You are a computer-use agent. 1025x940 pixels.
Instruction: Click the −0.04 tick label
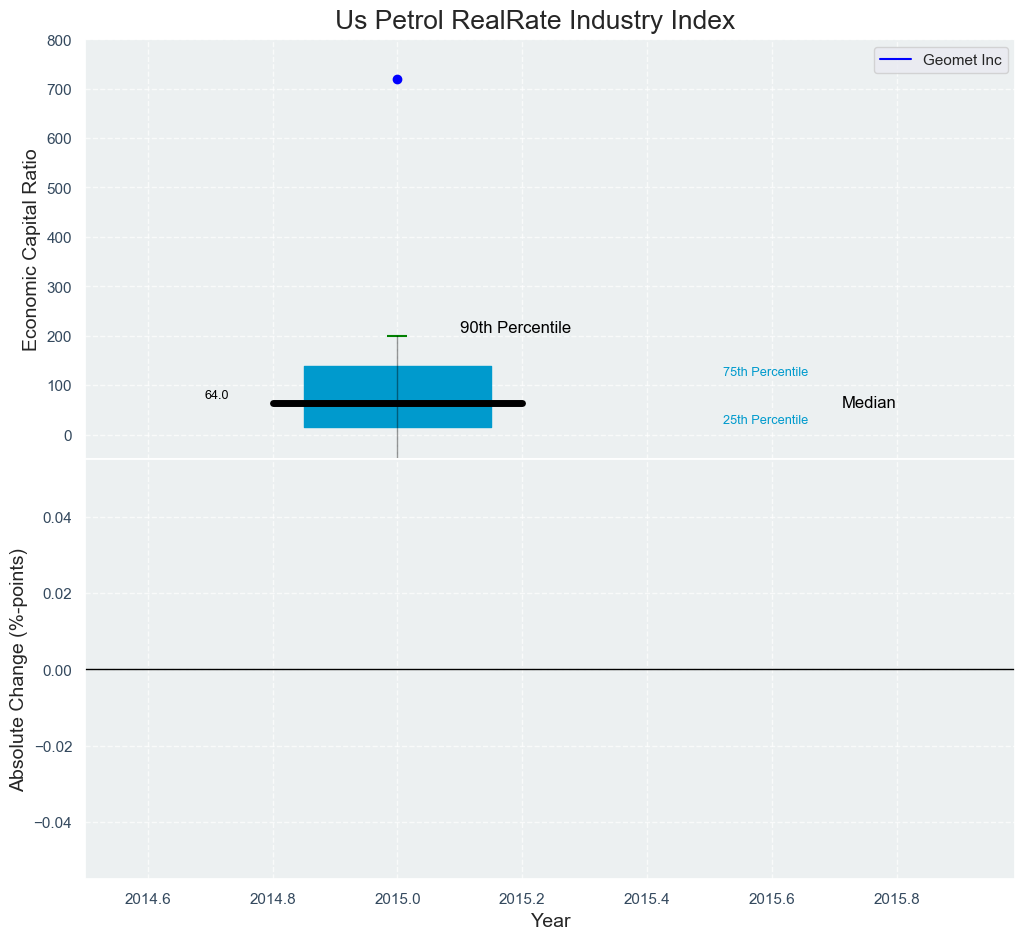(52, 823)
